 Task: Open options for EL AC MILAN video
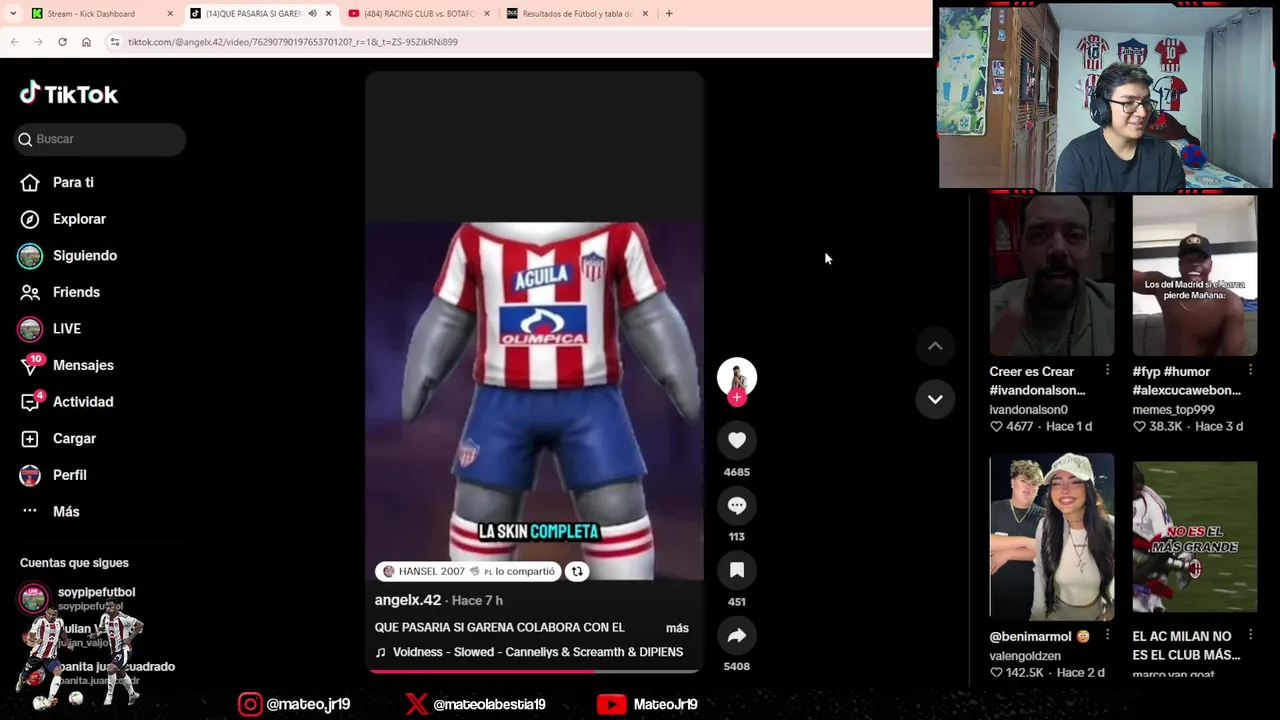[x=1250, y=636]
